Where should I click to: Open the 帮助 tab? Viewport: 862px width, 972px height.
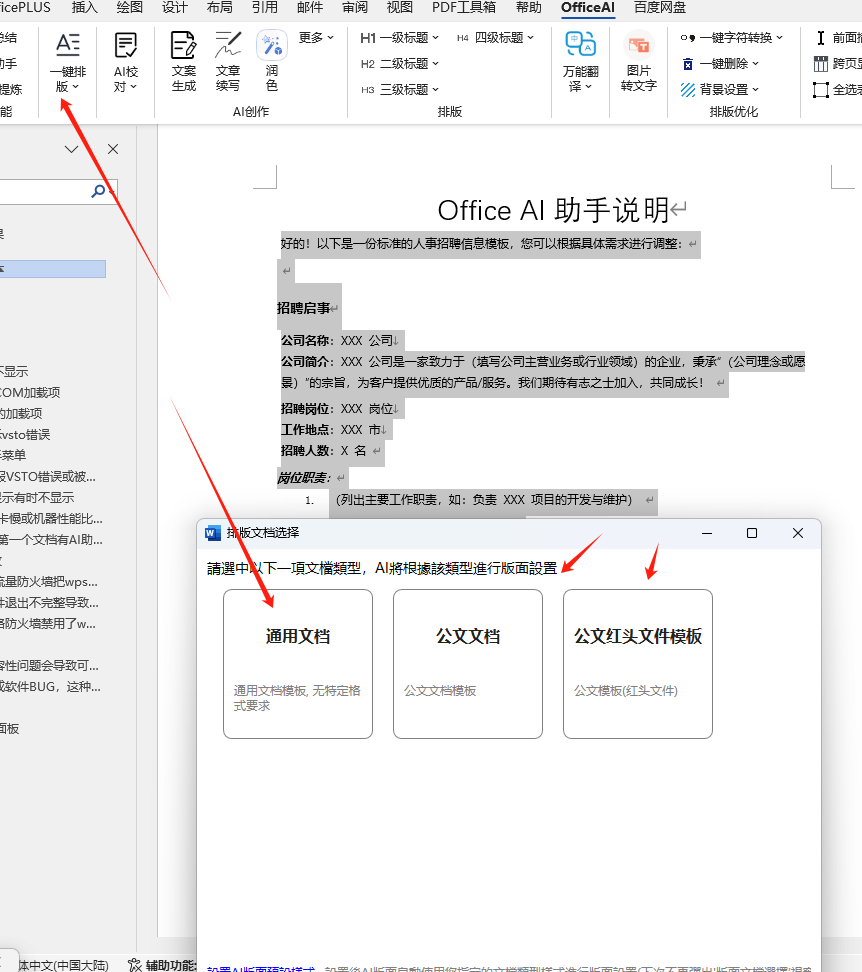click(529, 7)
